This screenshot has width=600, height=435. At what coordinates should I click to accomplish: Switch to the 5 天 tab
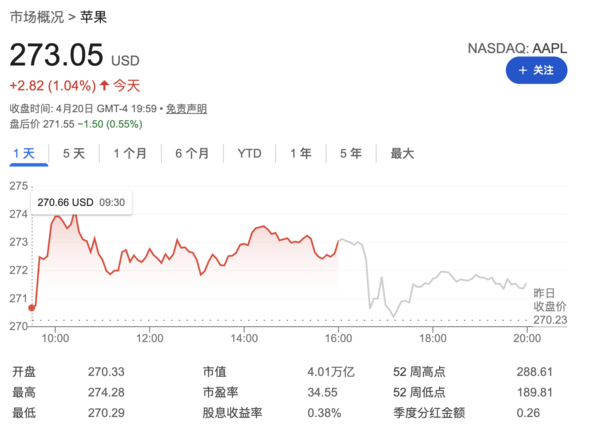click(x=74, y=154)
